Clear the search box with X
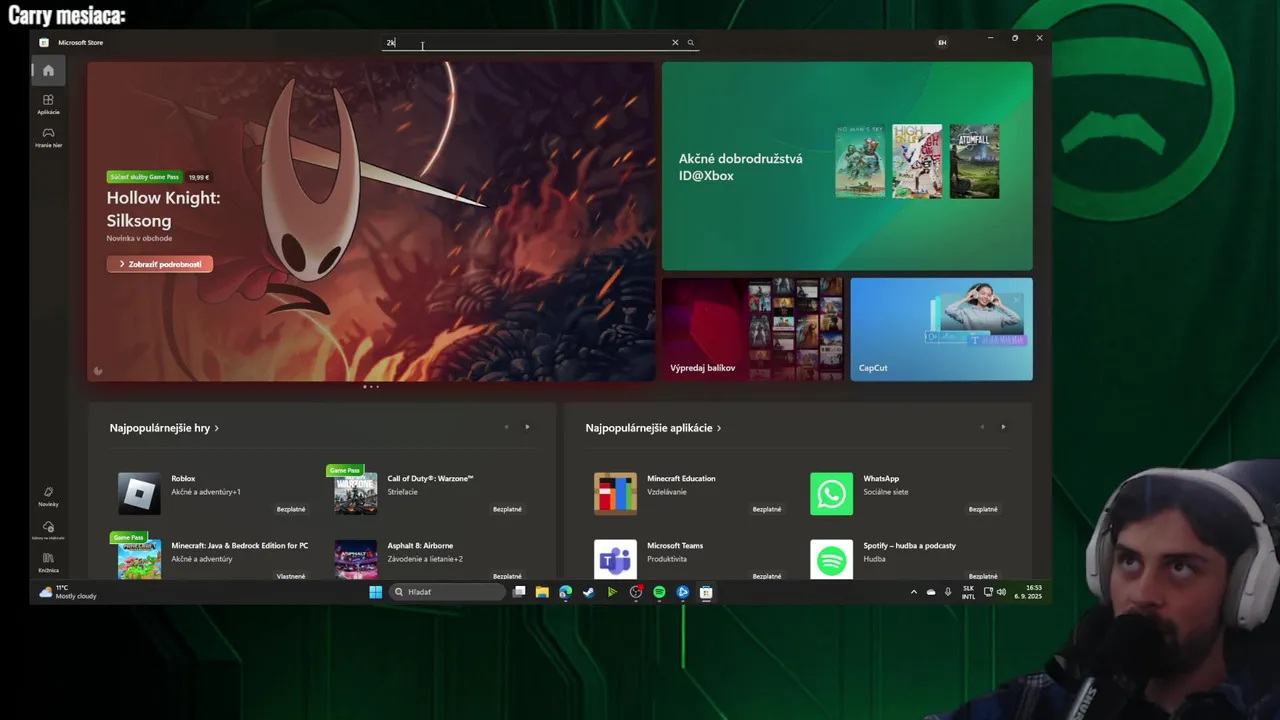 click(x=675, y=42)
